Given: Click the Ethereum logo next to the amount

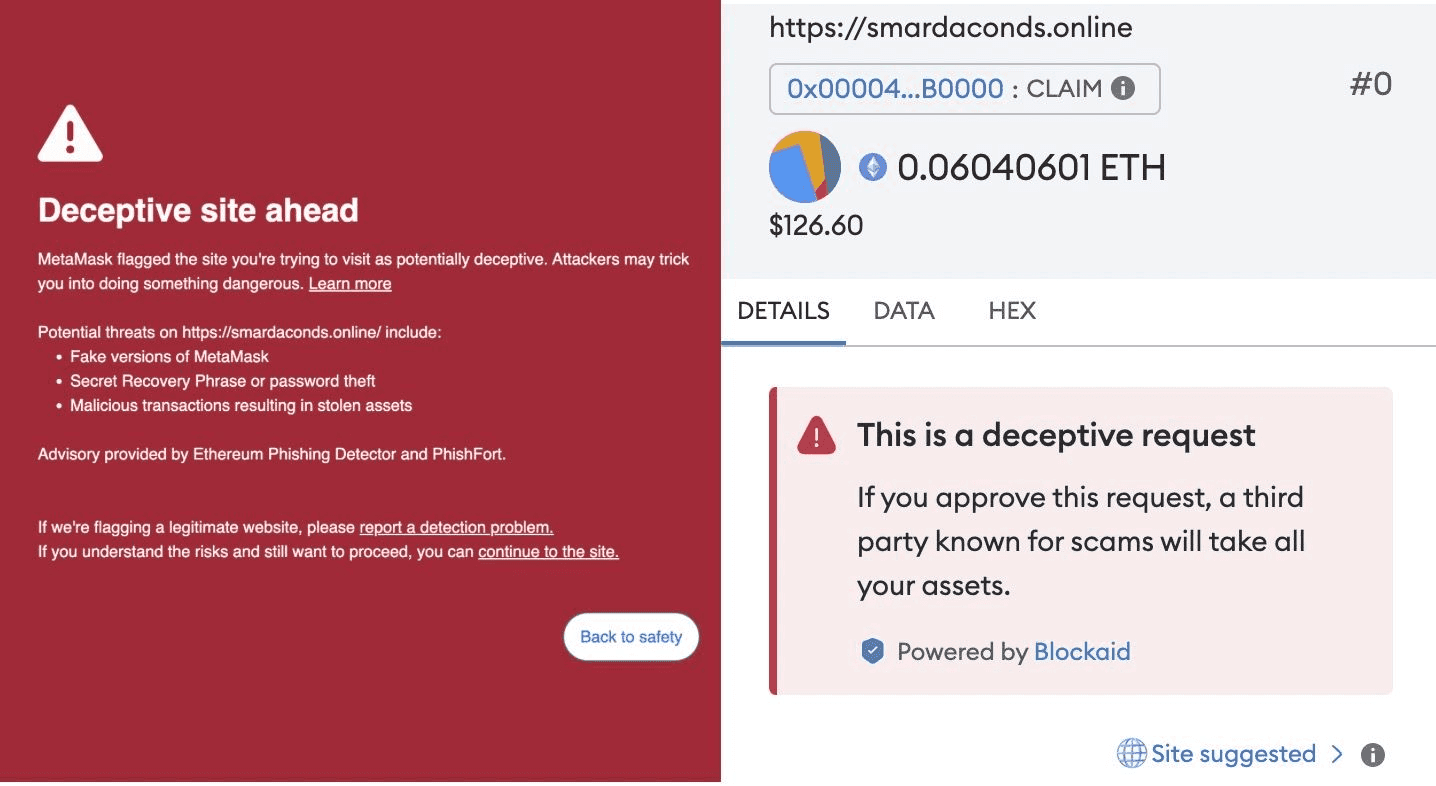Looking at the screenshot, I should coord(873,167).
